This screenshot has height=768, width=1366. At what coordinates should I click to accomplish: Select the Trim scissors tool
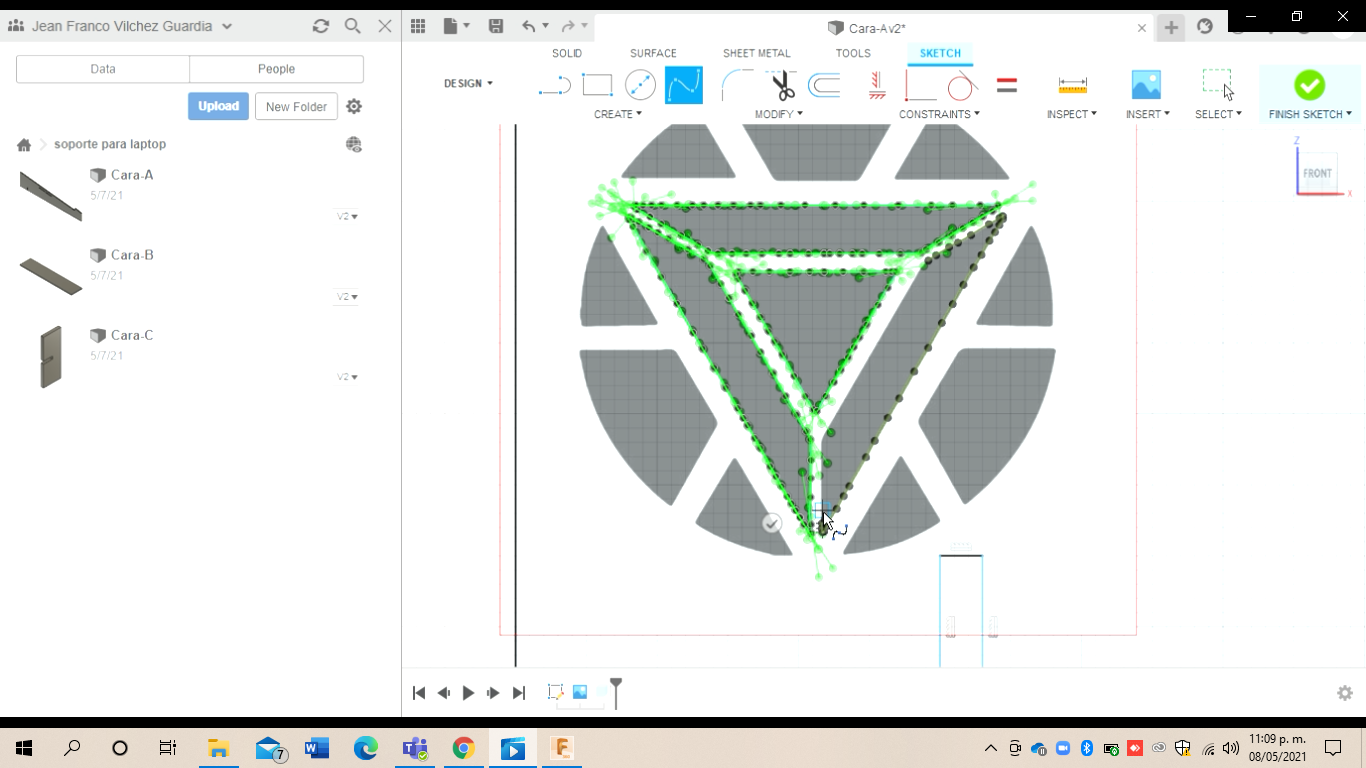pyautogui.click(x=783, y=86)
